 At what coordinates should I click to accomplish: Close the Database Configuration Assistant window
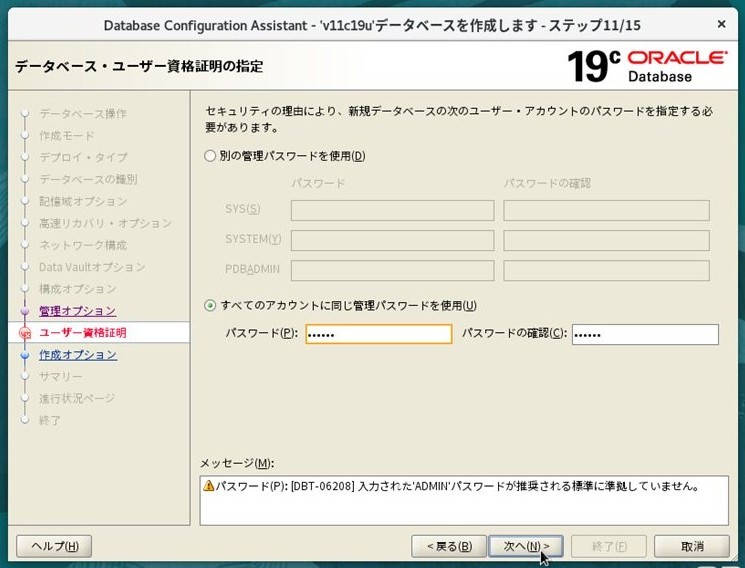coord(721,24)
